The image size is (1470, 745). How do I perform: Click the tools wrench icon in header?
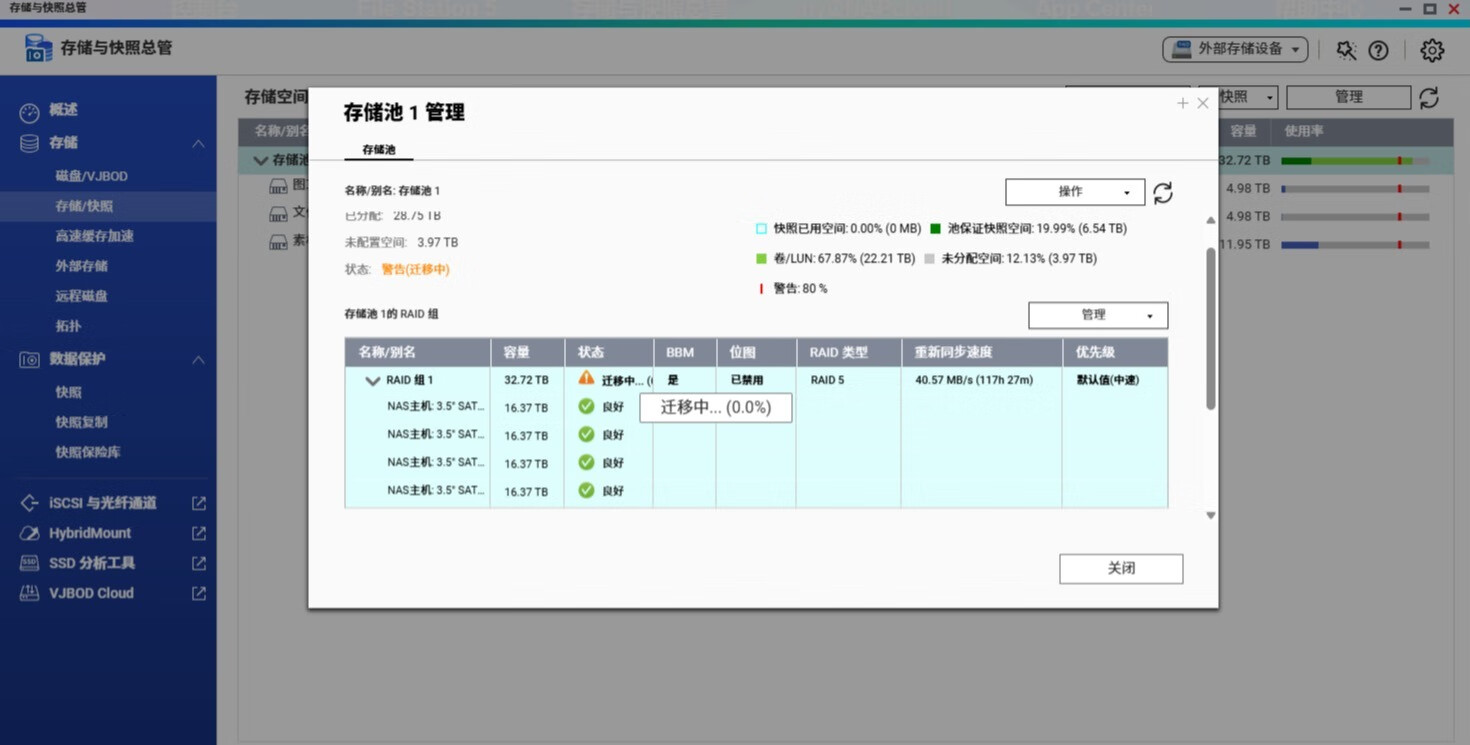[1346, 50]
